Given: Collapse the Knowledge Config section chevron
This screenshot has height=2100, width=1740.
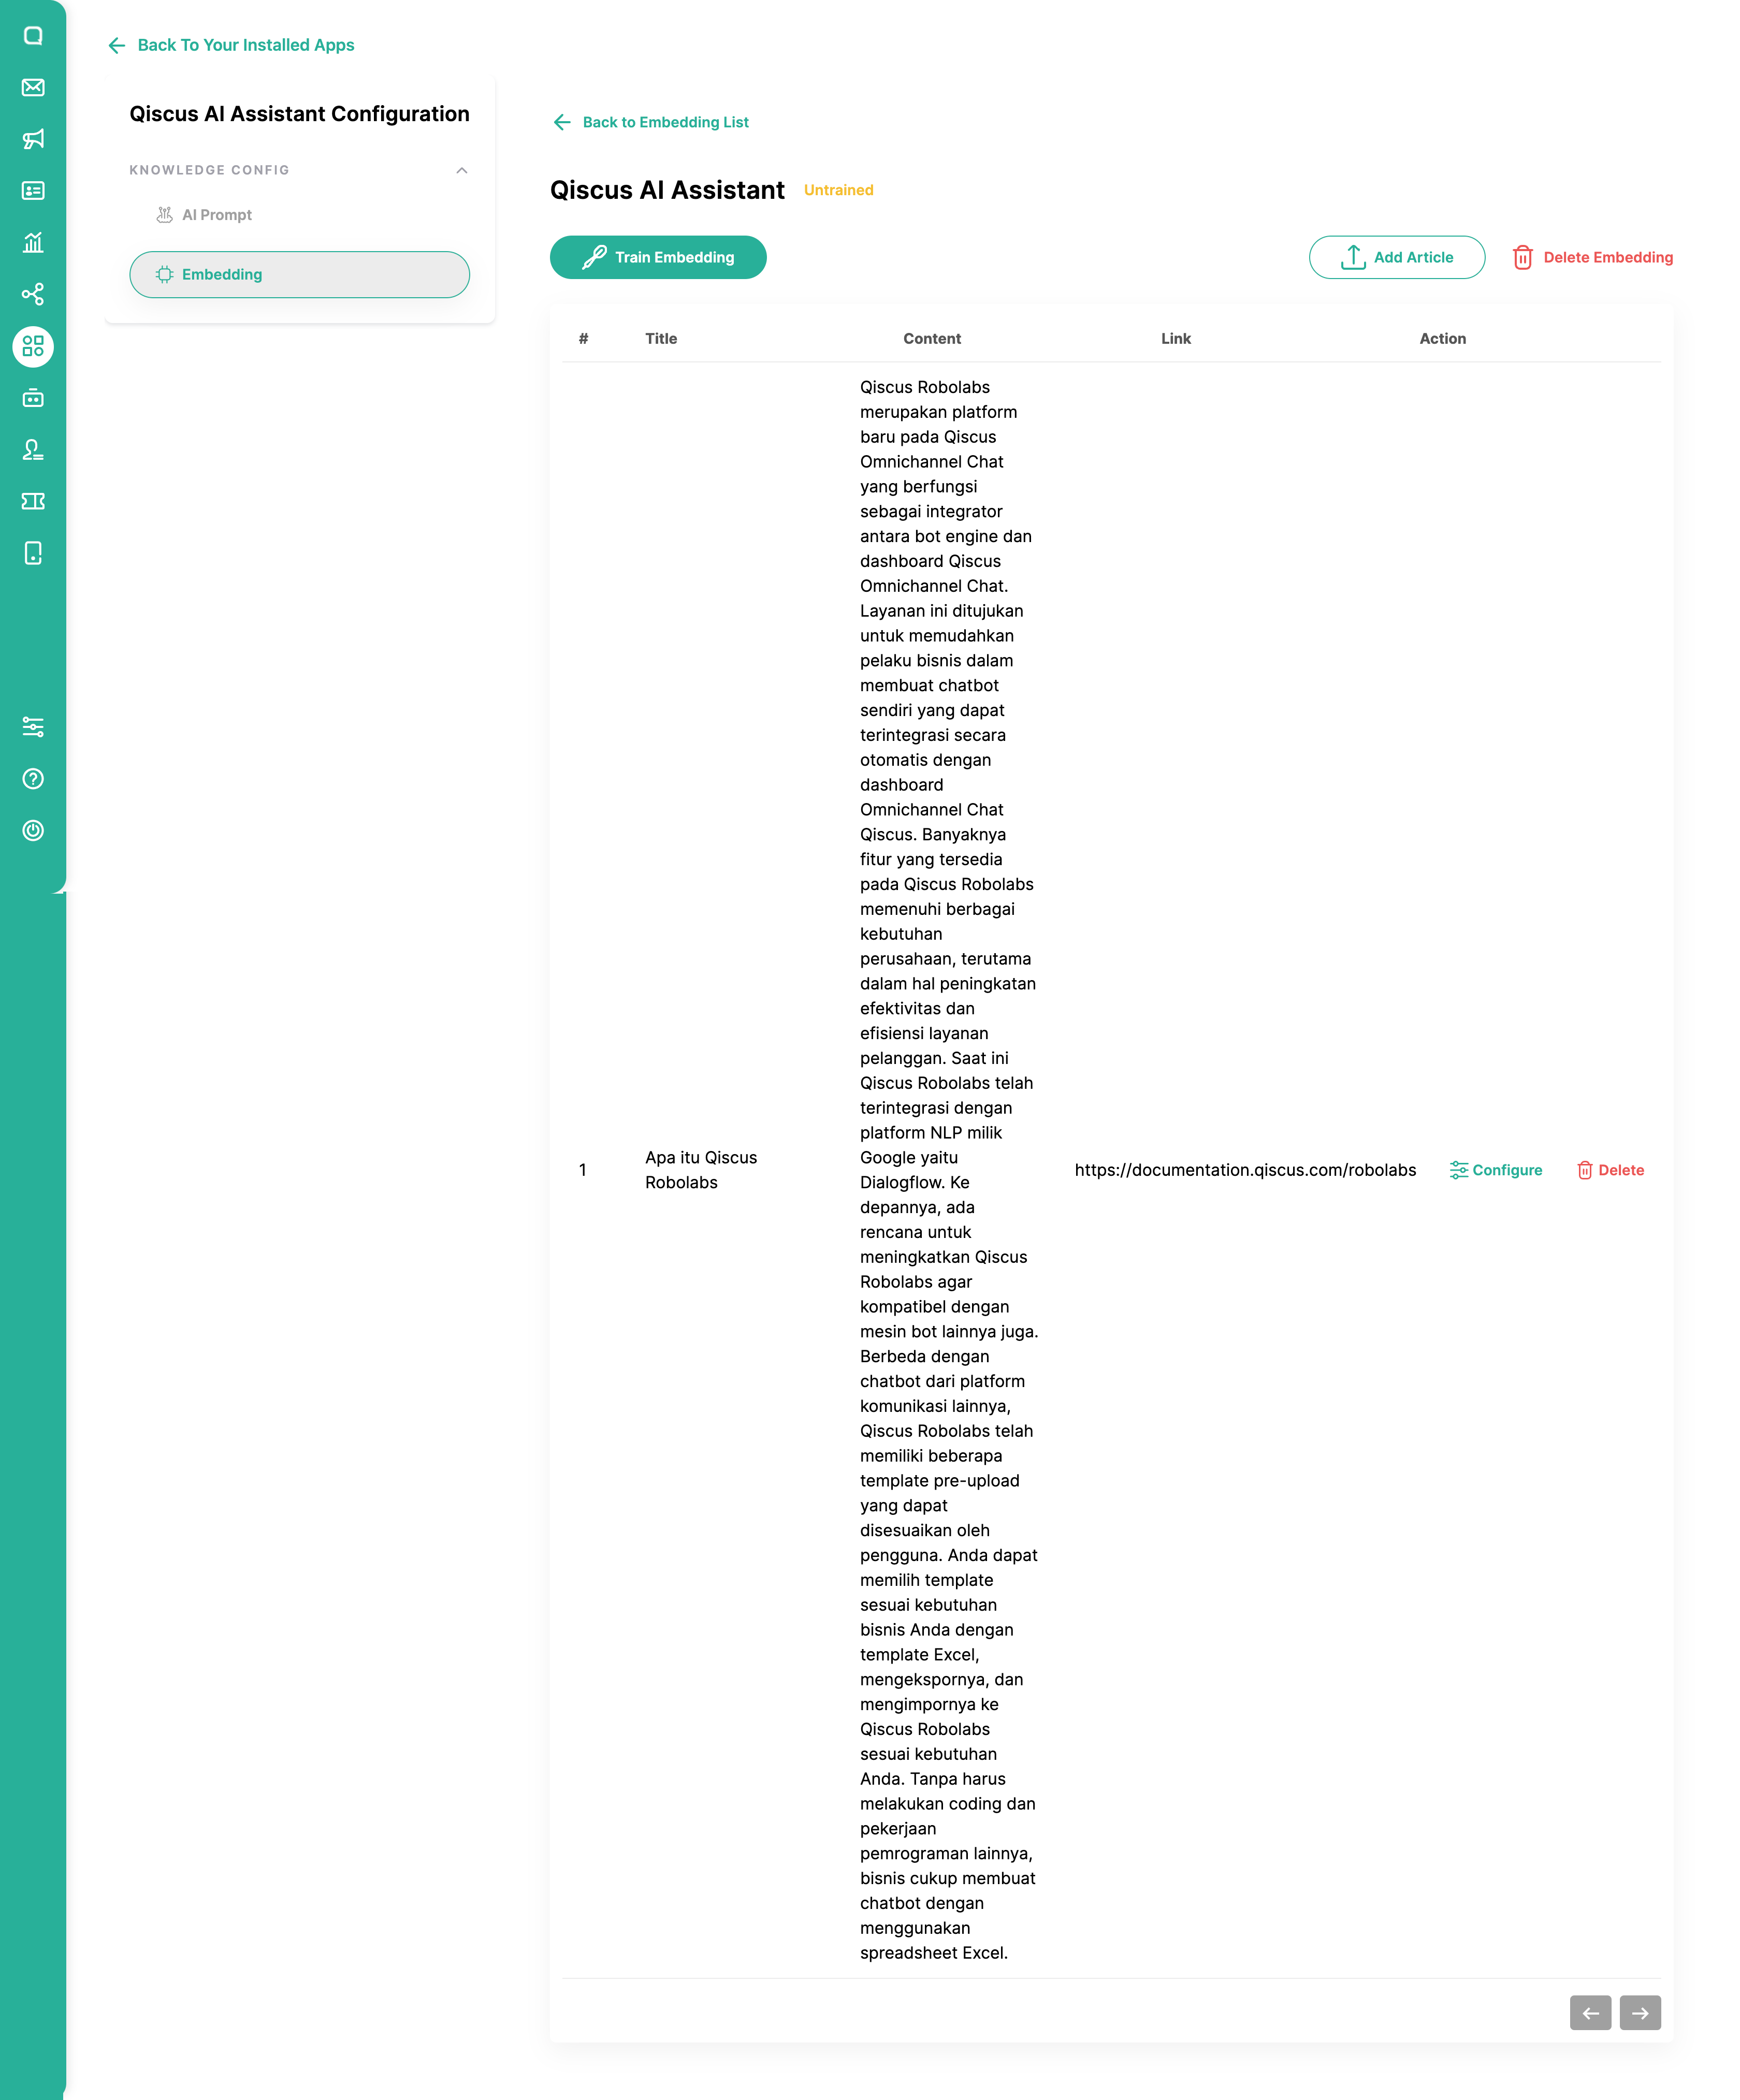Looking at the screenshot, I should pos(462,170).
